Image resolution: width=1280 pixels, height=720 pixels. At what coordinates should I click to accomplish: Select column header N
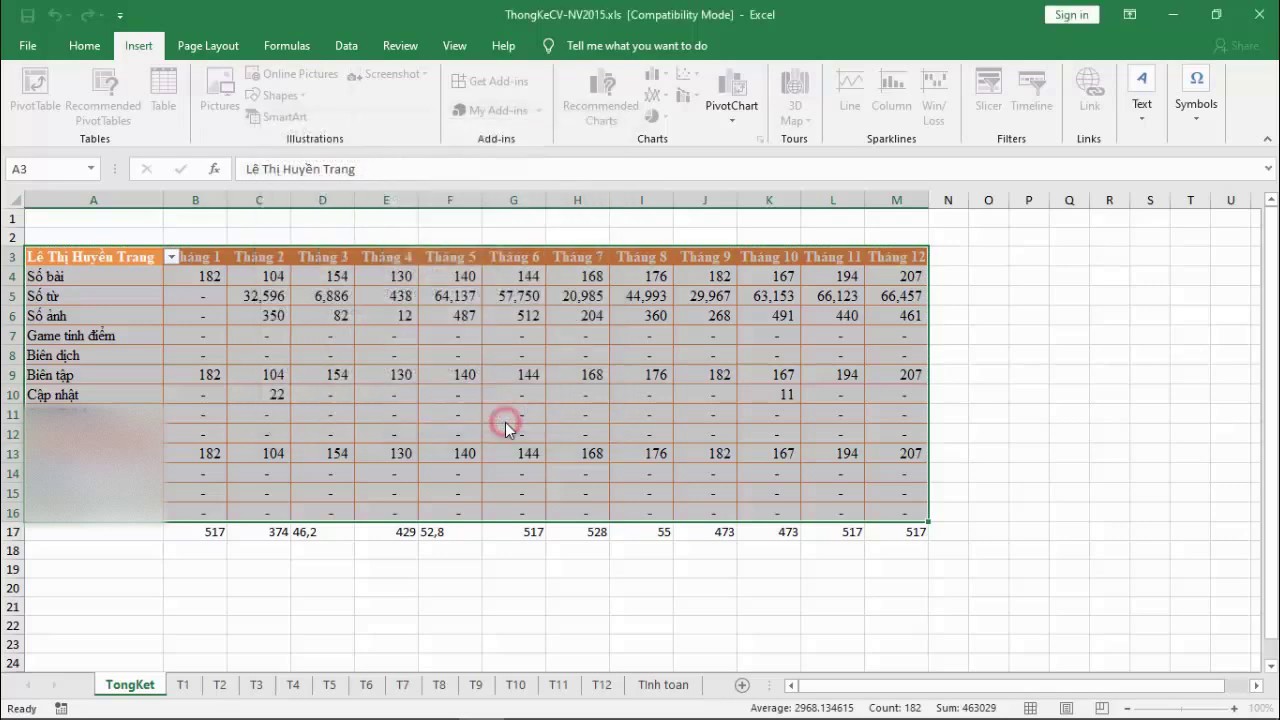click(948, 200)
